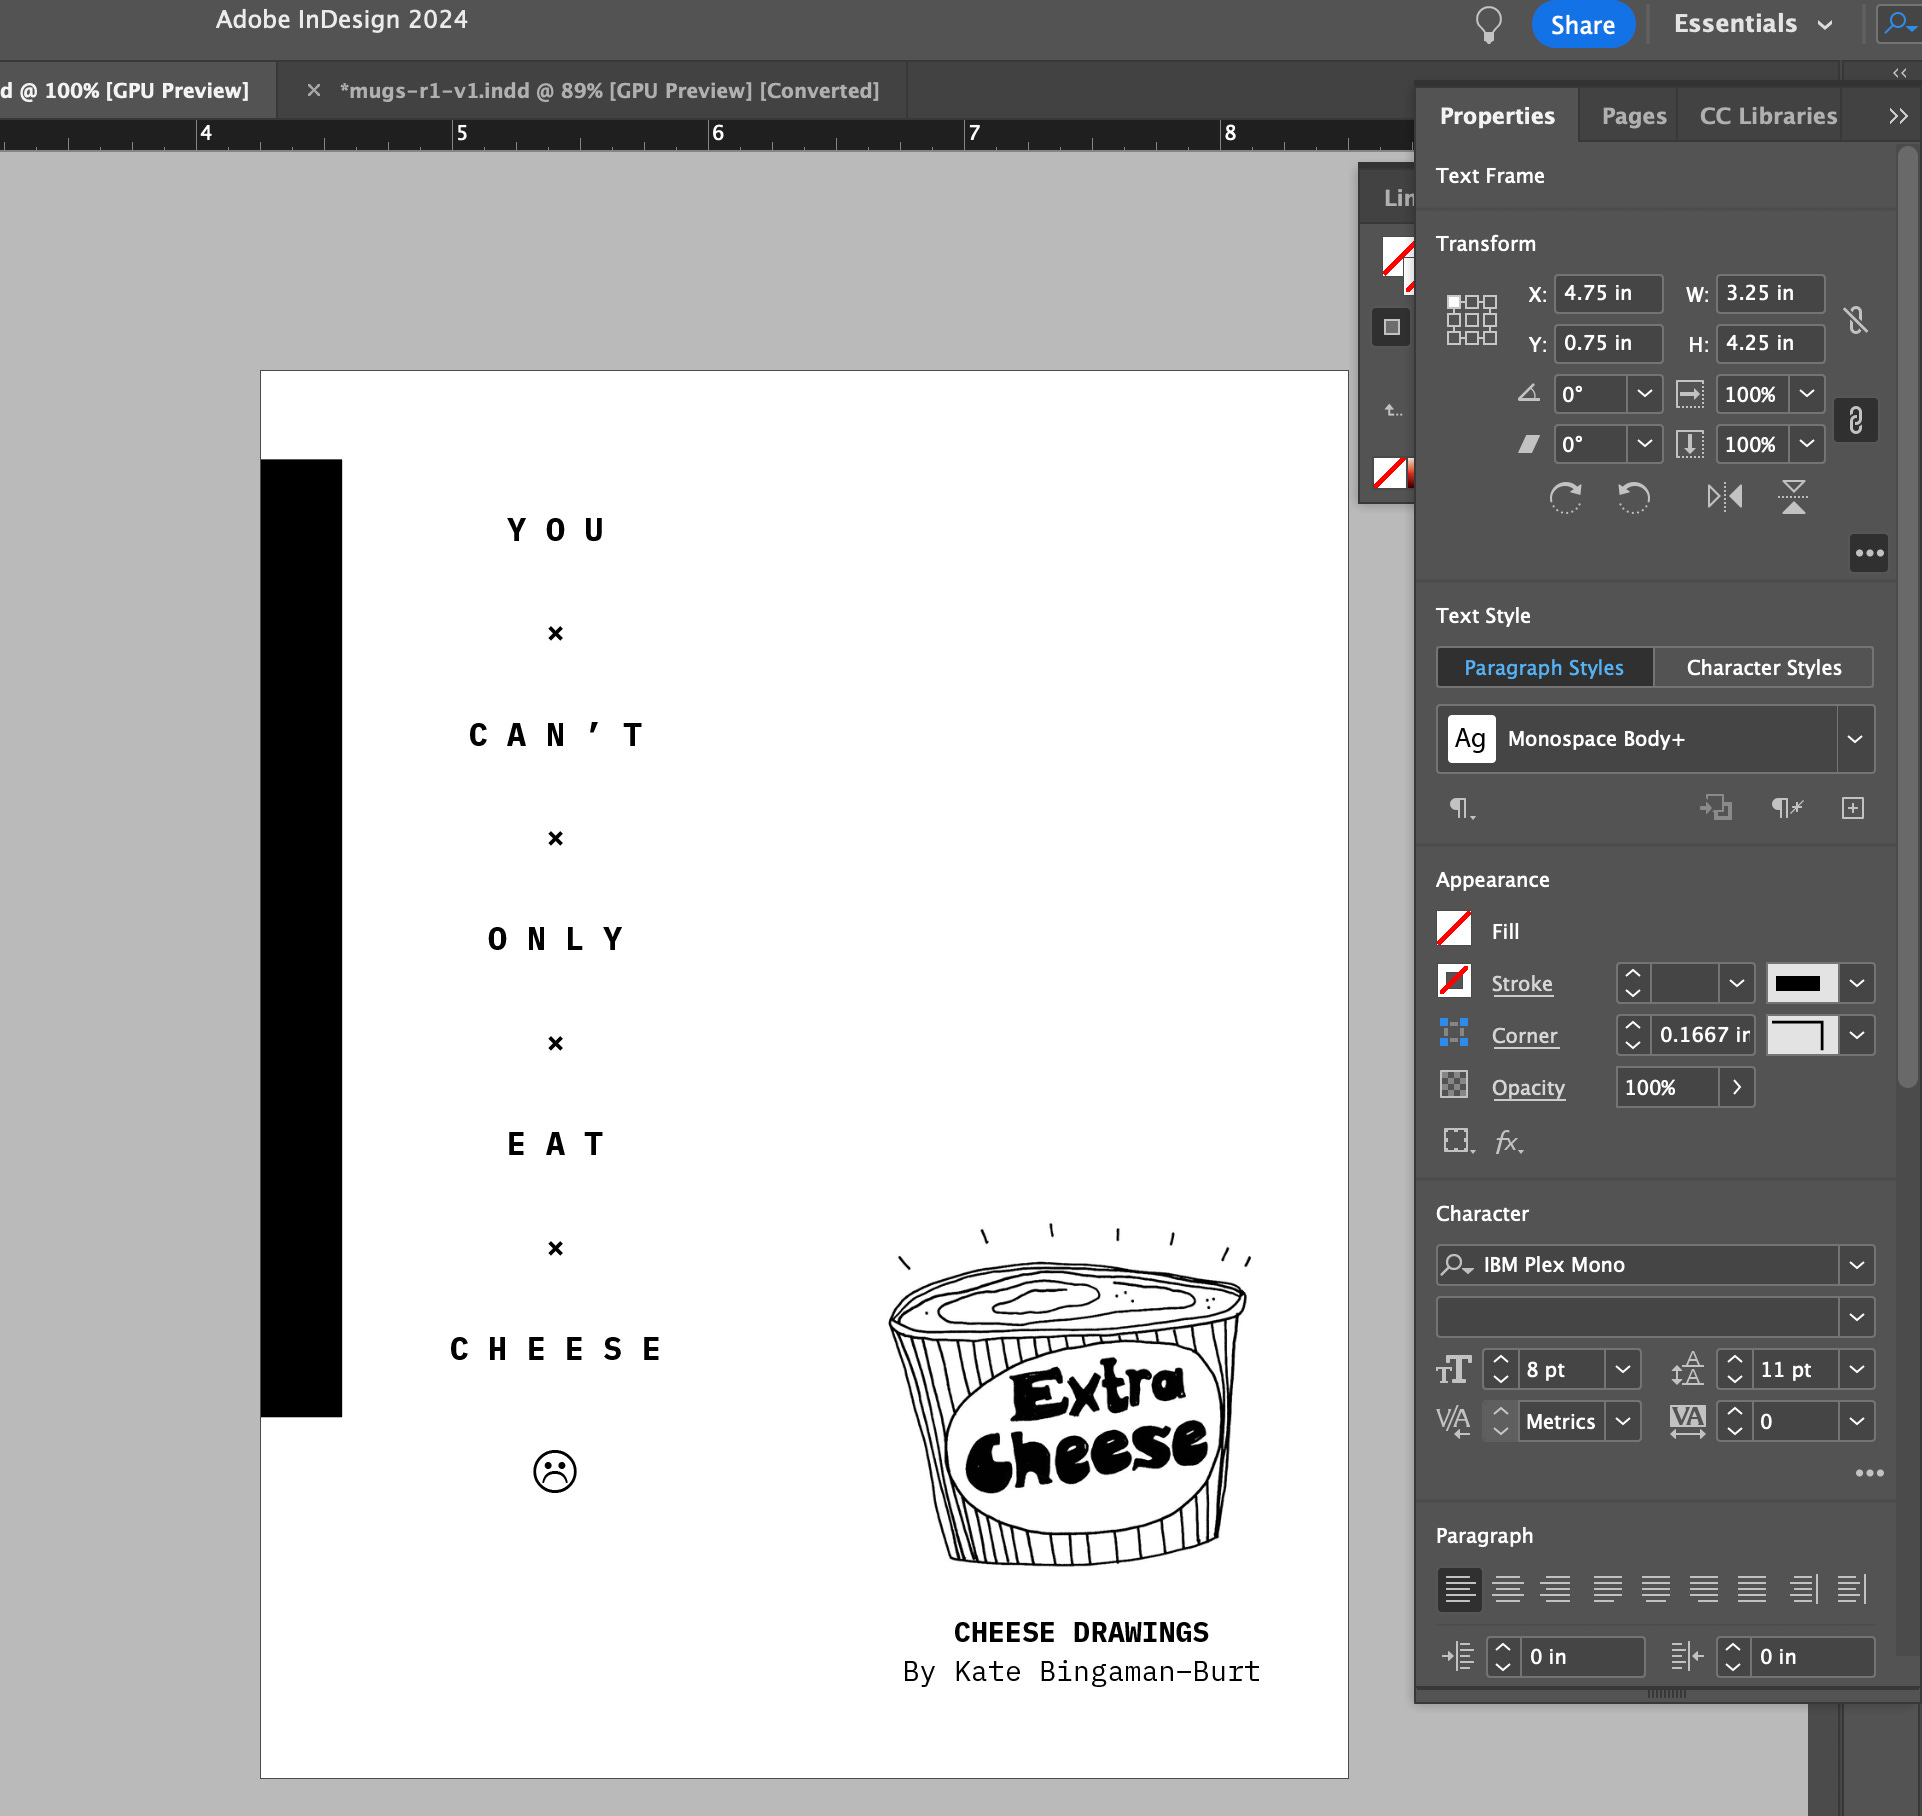Enable justify all lines alignment
Viewport: 1922px width, 1816px height.
(1752, 1589)
